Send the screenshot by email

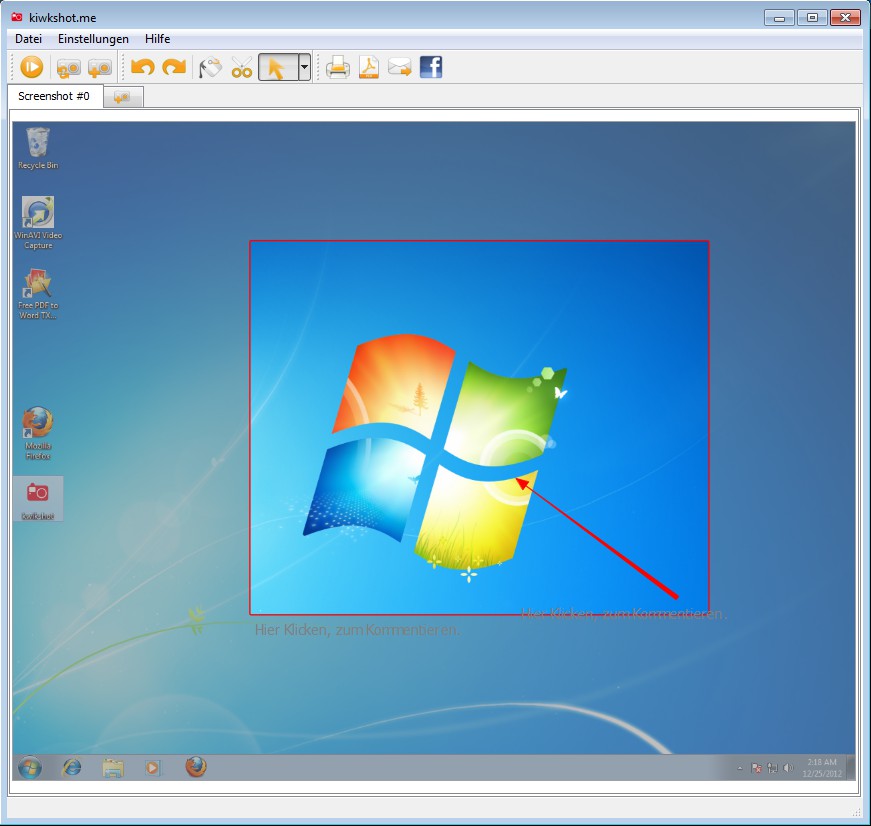[399, 67]
